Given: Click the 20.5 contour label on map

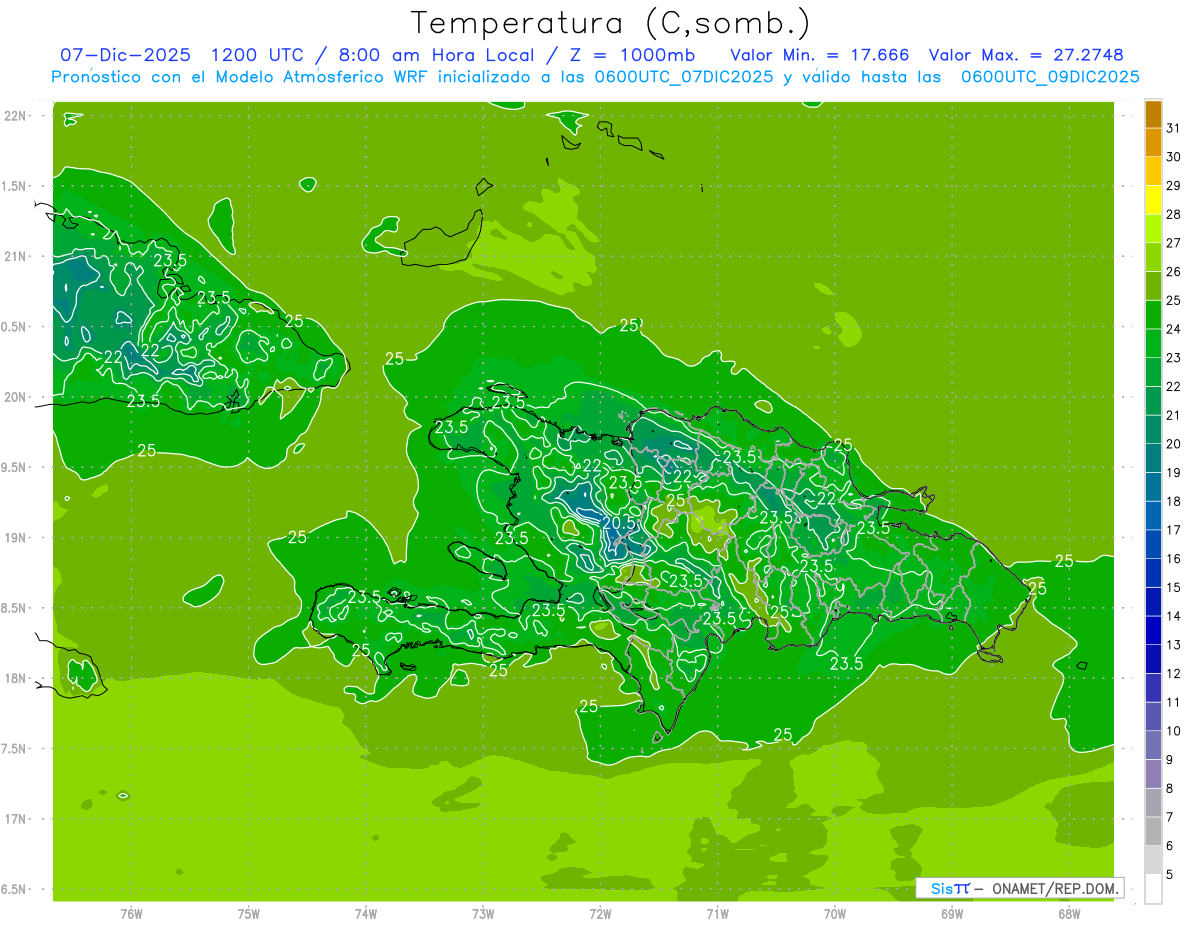Looking at the screenshot, I should coord(619,522).
